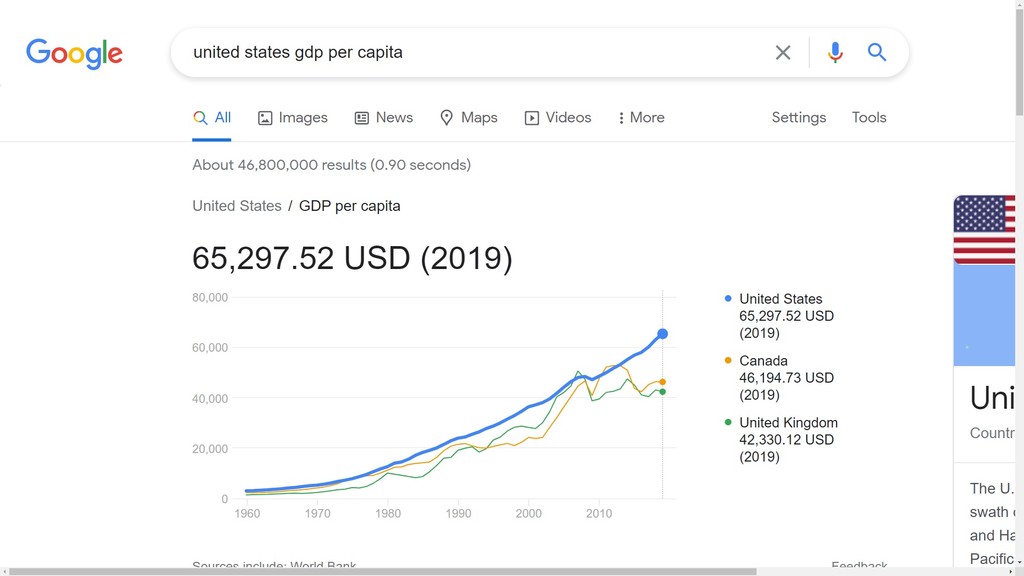
Task: Click the Canada legend entry
Action: [x=763, y=361]
